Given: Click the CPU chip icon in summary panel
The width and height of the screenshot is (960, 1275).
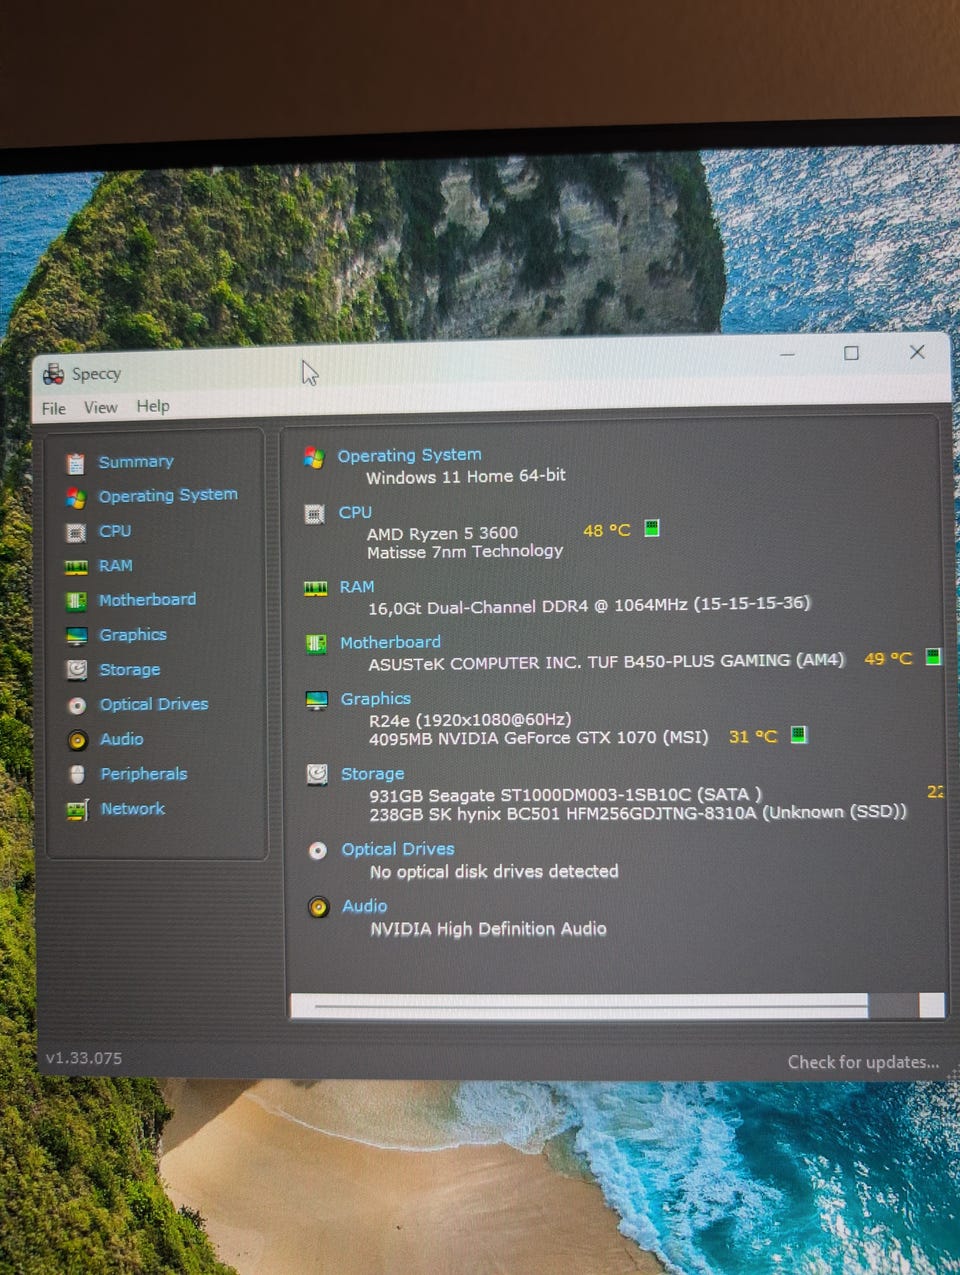Looking at the screenshot, I should click(315, 514).
